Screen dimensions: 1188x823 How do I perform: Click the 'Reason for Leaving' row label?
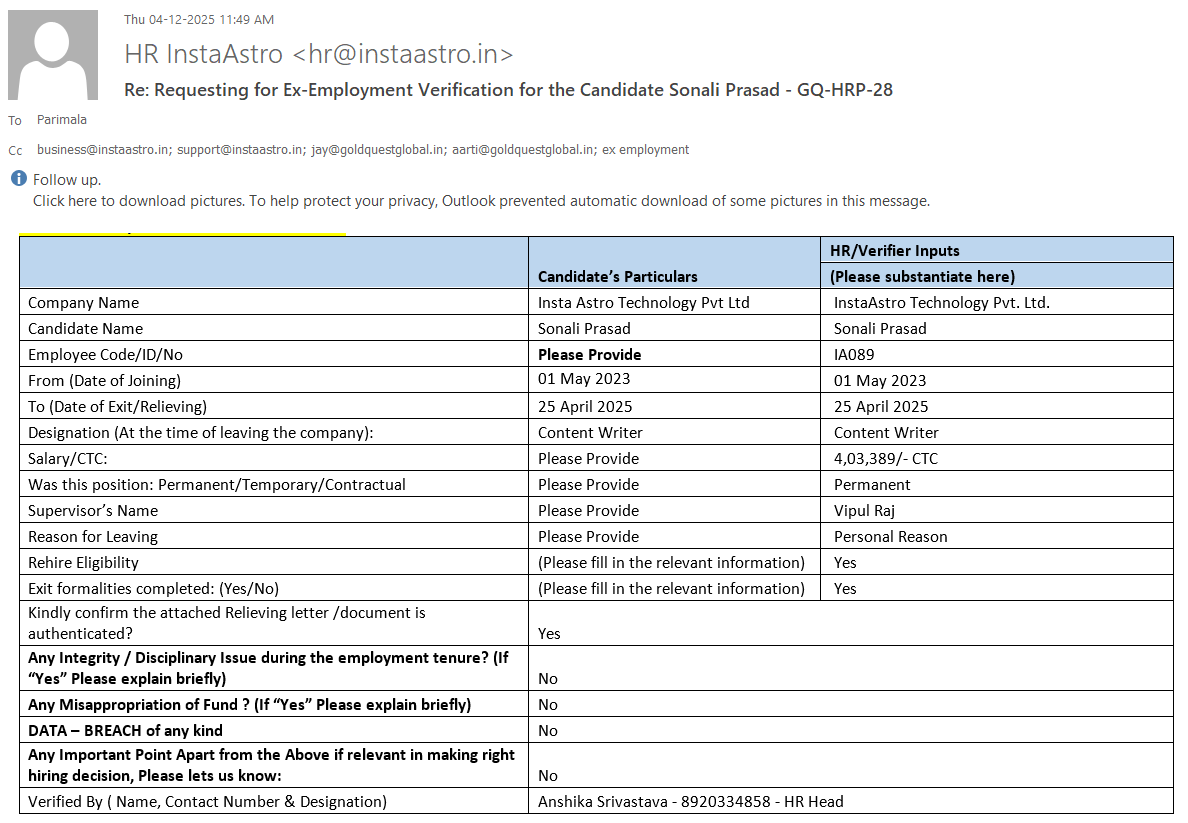click(x=92, y=537)
